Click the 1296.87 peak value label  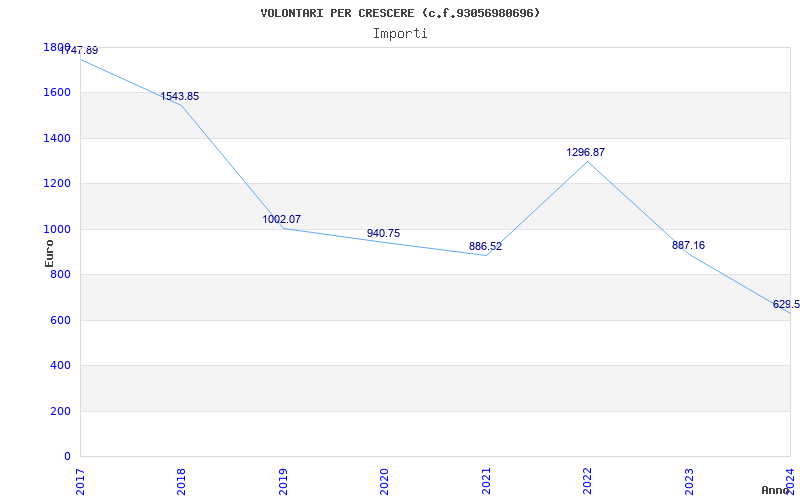585,152
